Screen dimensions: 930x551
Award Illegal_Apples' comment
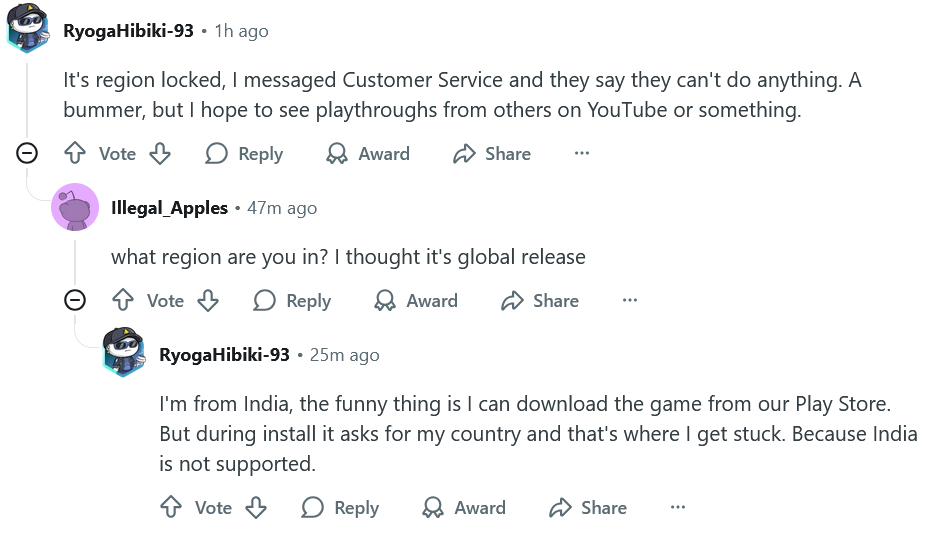tap(416, 300)
